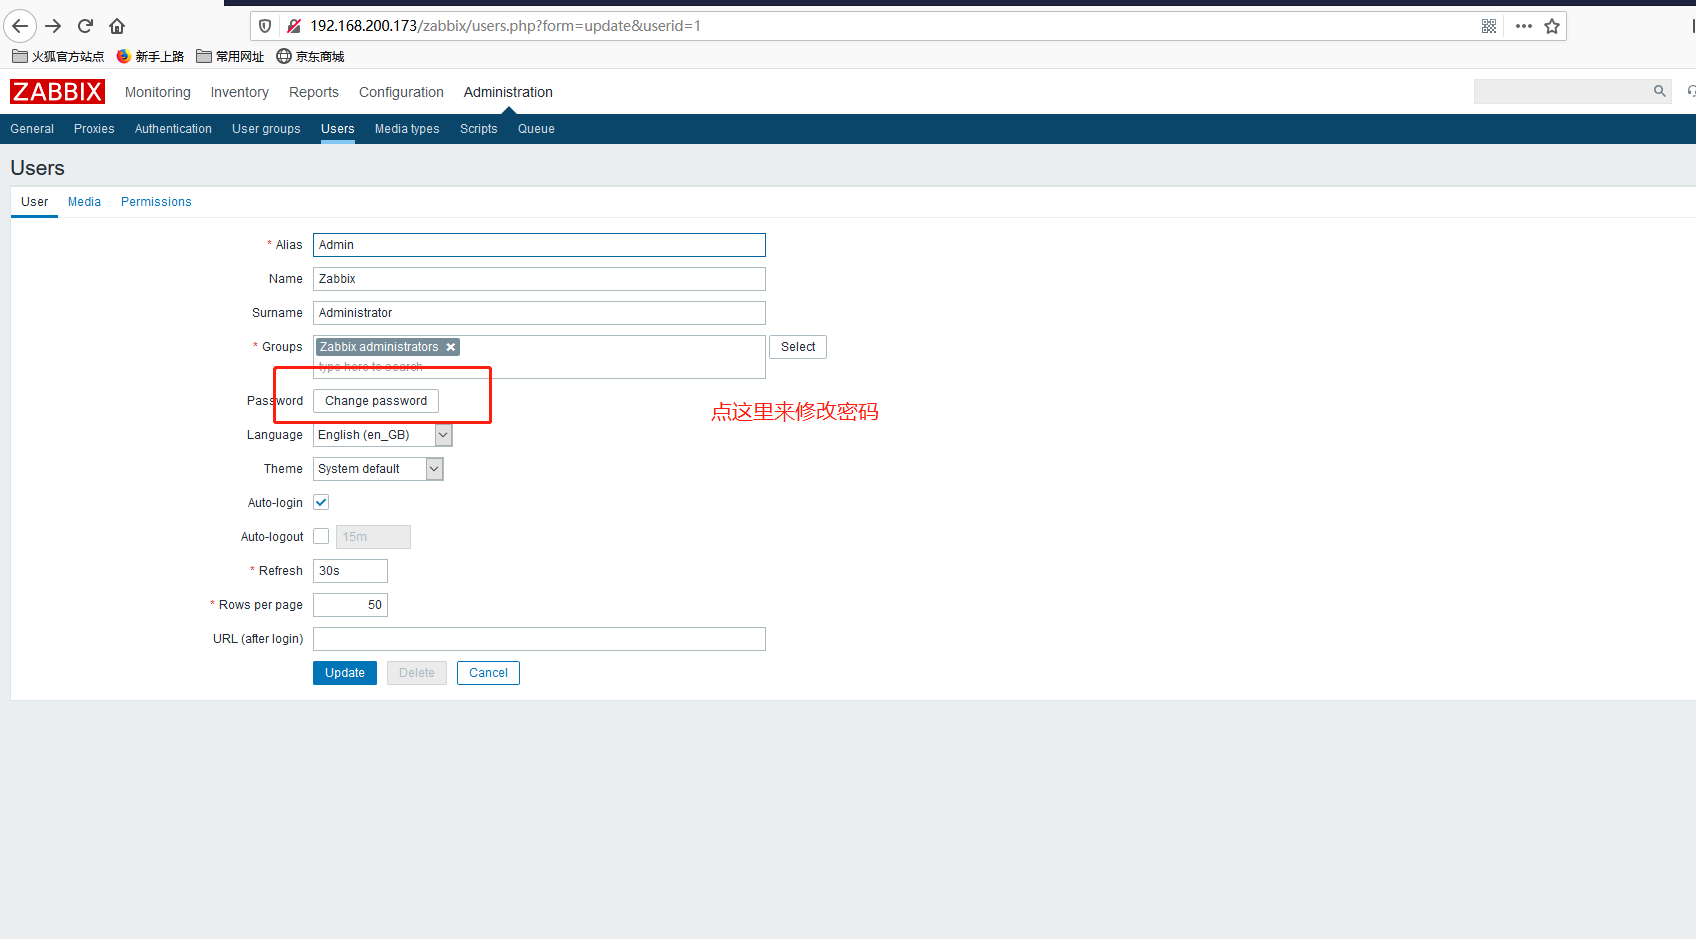Click the browser reload icon
The width and height of the screenshot is (1696, 939).
tap(85, 26)
